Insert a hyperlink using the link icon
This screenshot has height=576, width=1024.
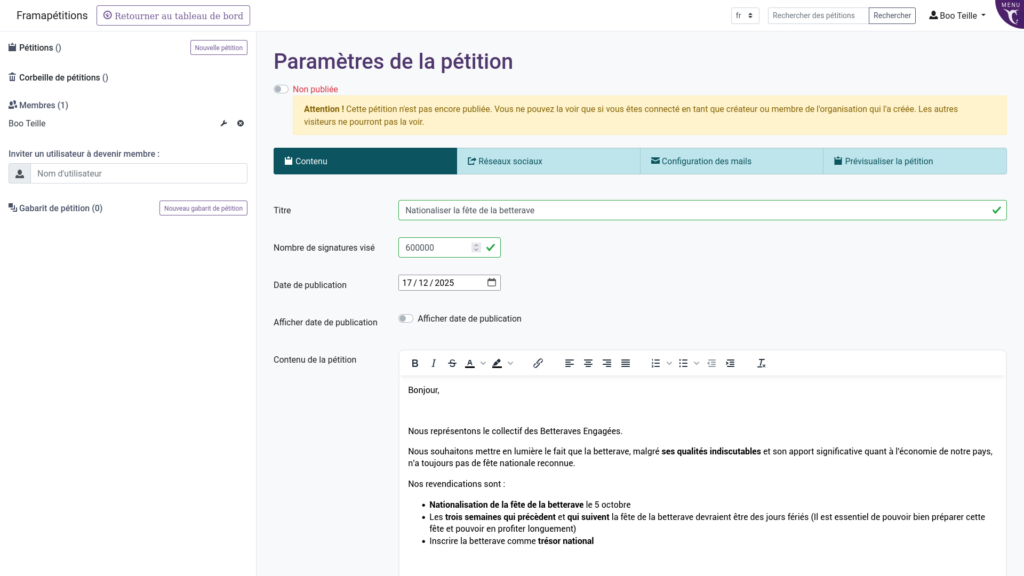click(x=538, y=363)
